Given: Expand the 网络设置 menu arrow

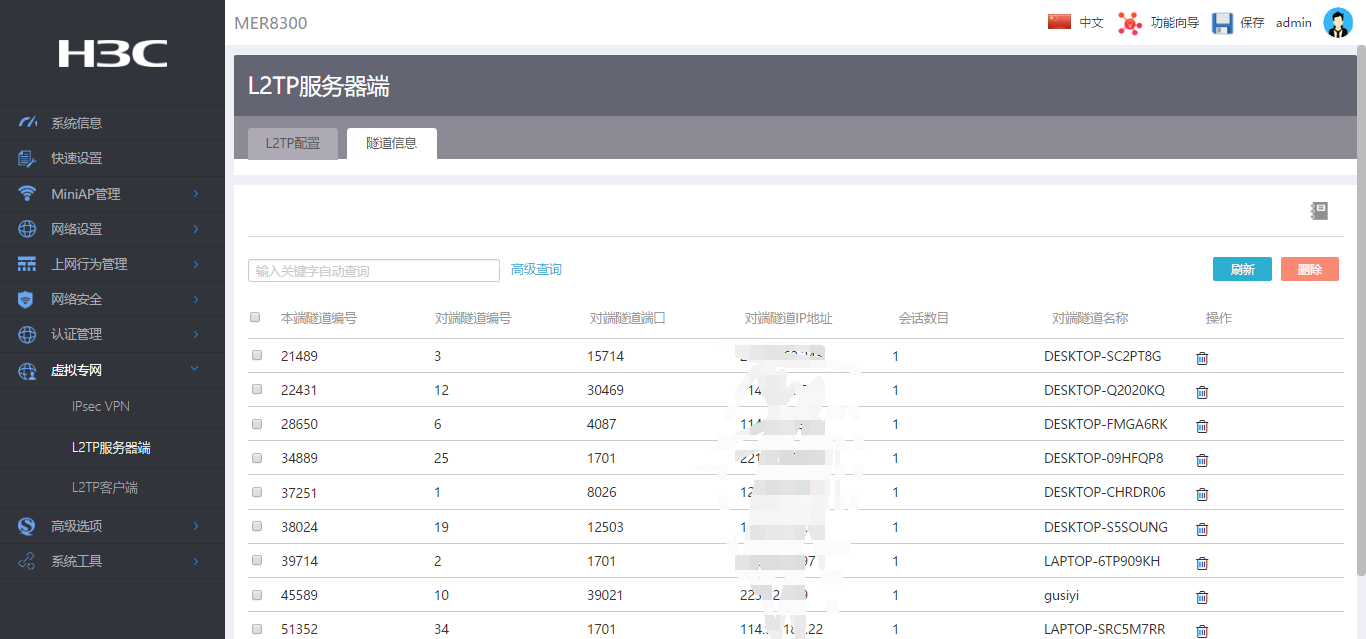Looking at the screenshot, I should (195, 229).
